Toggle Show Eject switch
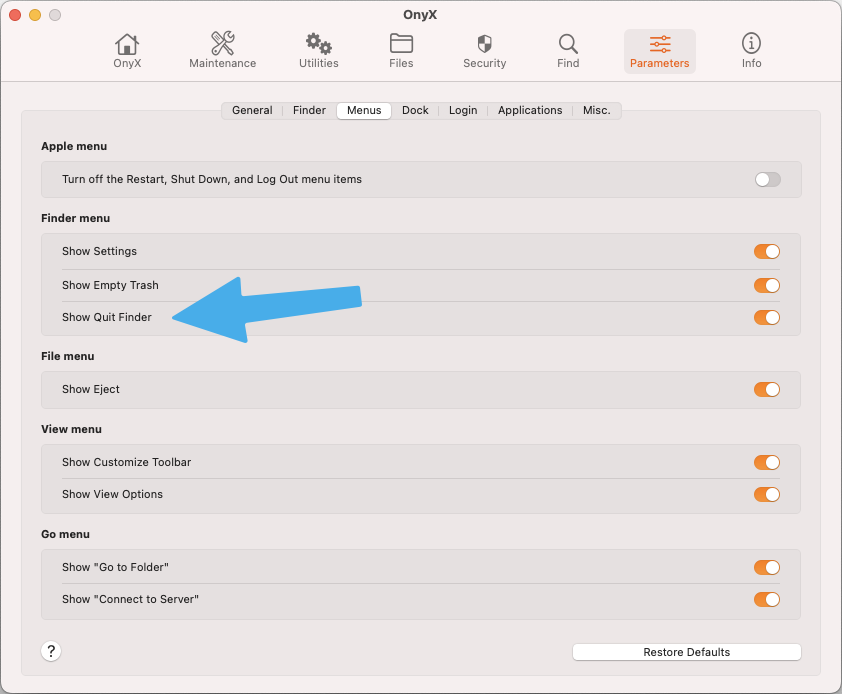The height and width of the screenshot is (694, 842). point(767,389)
